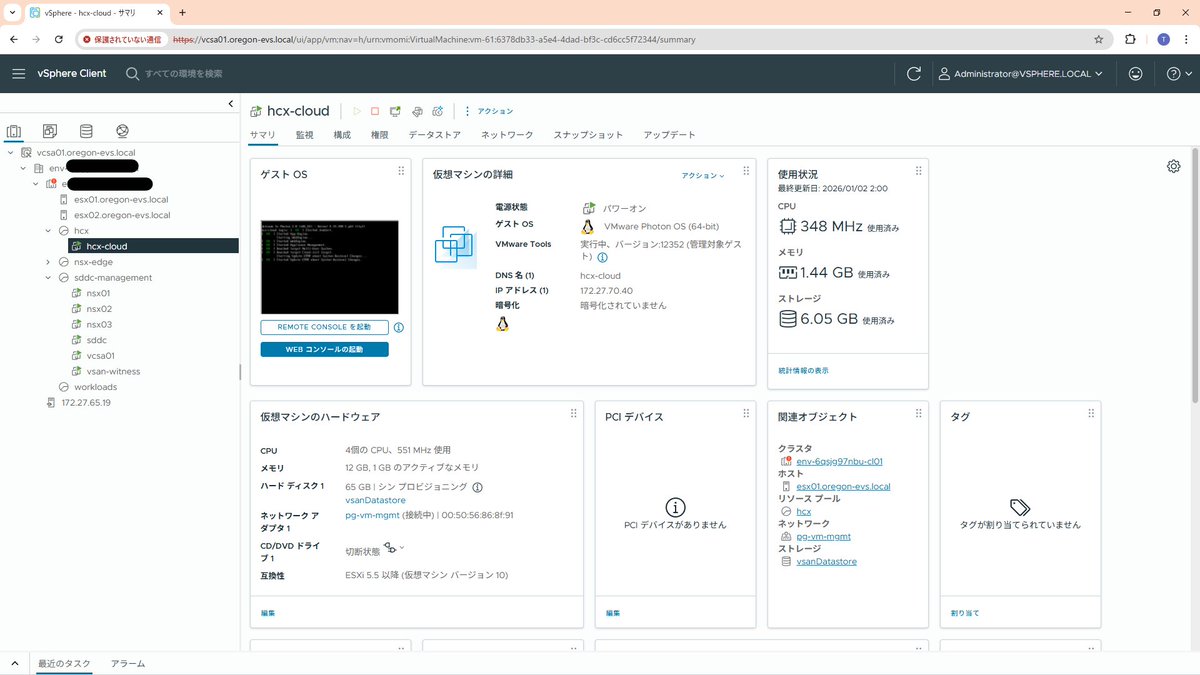This screenshot has width=1200, height=675.
Task: Open the vsanDatastore link under ハードディスク 1
Action: [x=375, y=500]
